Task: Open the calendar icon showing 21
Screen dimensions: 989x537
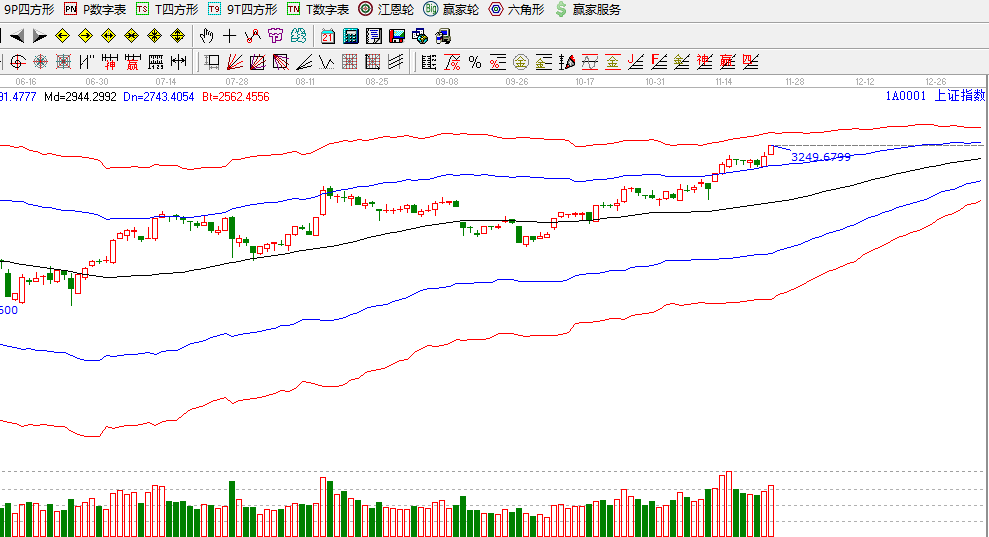Action: [x=328, y=36]
